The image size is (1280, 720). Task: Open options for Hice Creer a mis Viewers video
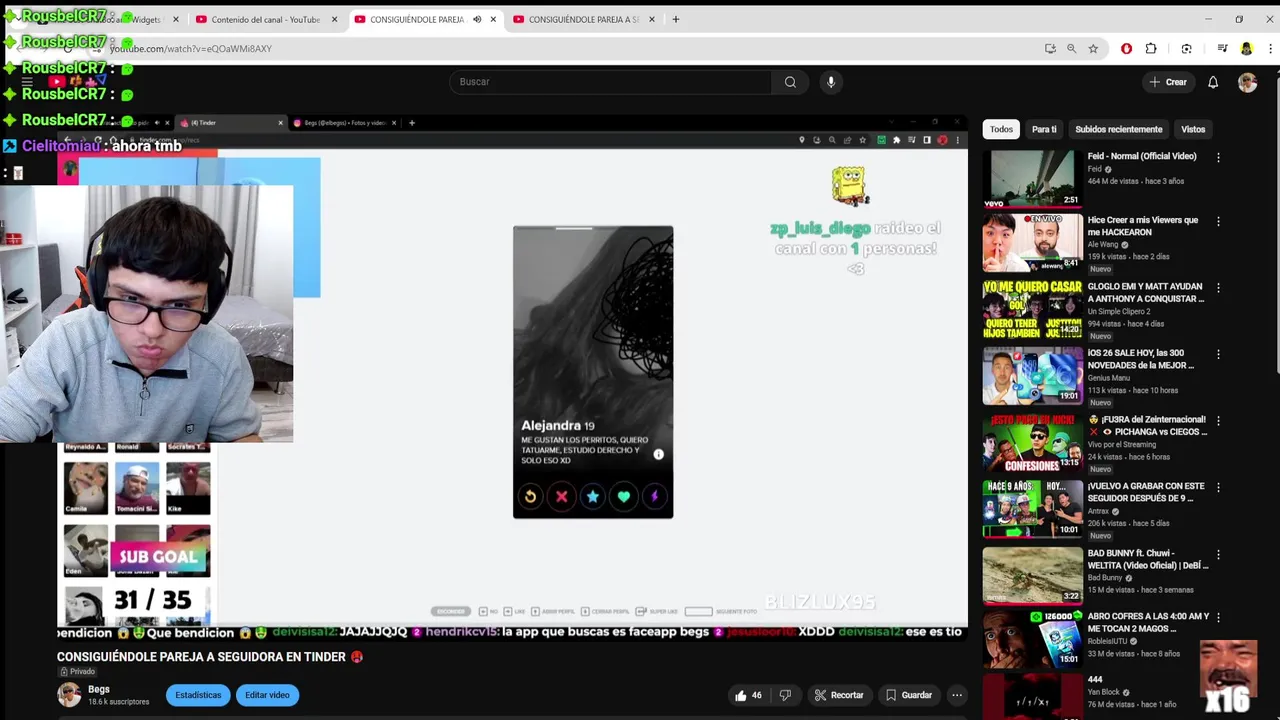1218,221
